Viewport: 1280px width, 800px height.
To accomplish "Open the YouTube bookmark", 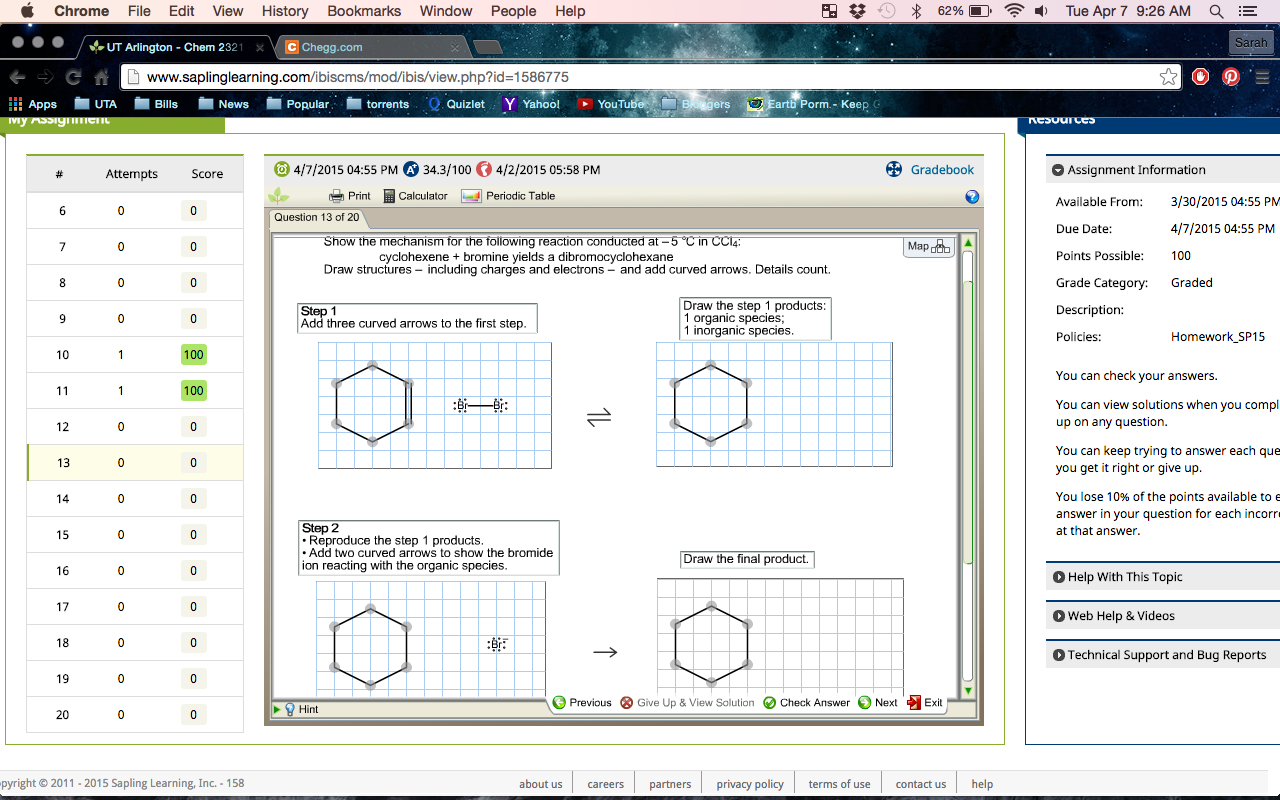I will [x=610, y=104].
